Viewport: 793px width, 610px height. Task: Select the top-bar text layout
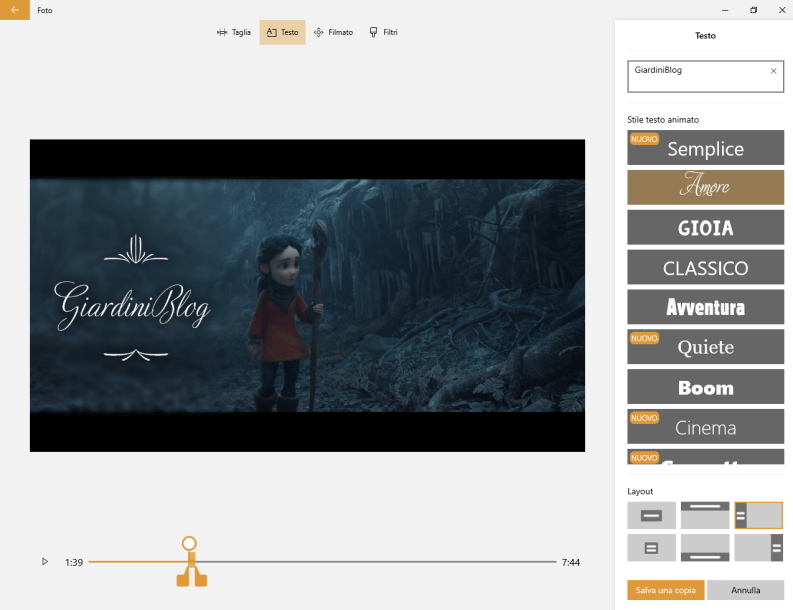point(705,515)
